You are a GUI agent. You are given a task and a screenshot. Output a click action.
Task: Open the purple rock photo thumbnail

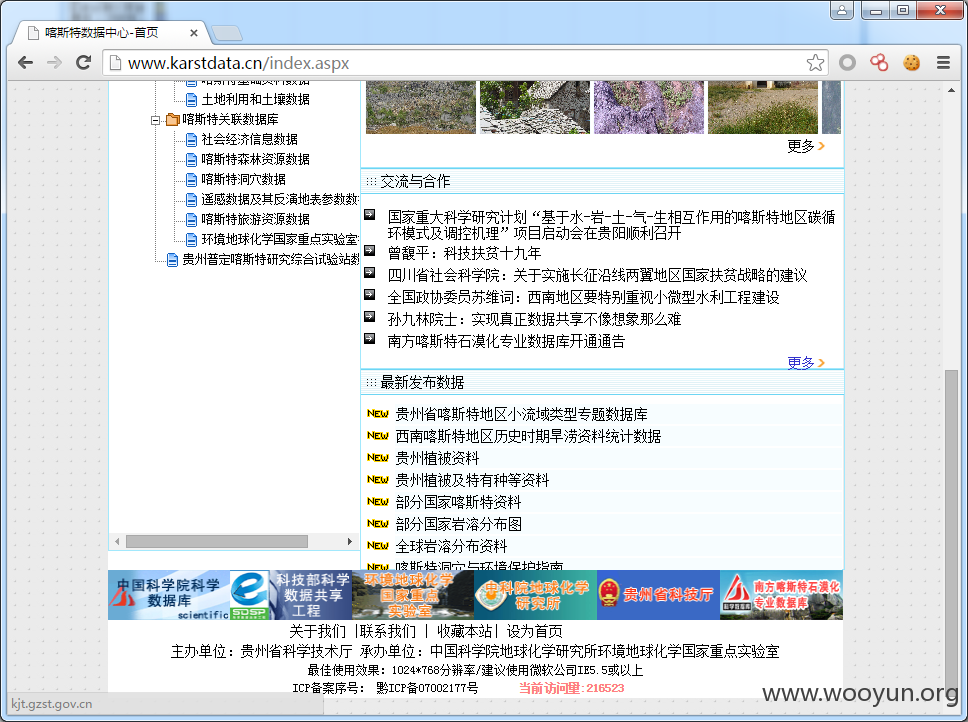(649, 107)
